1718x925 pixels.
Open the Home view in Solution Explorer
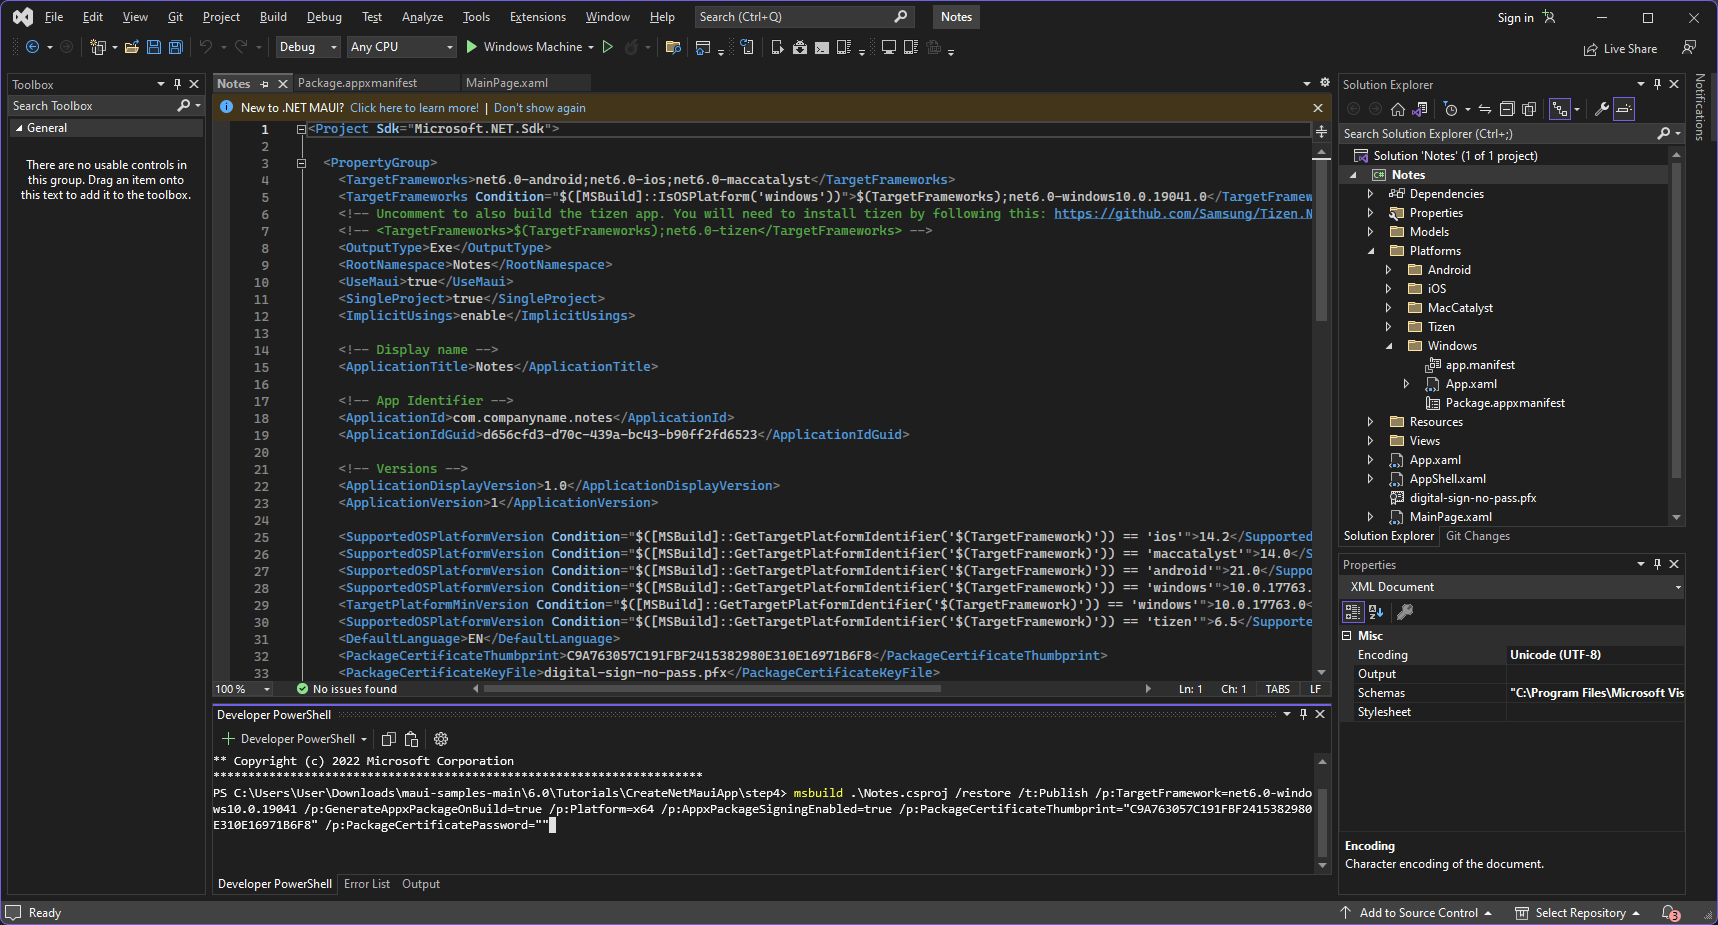pos(1398,109)
